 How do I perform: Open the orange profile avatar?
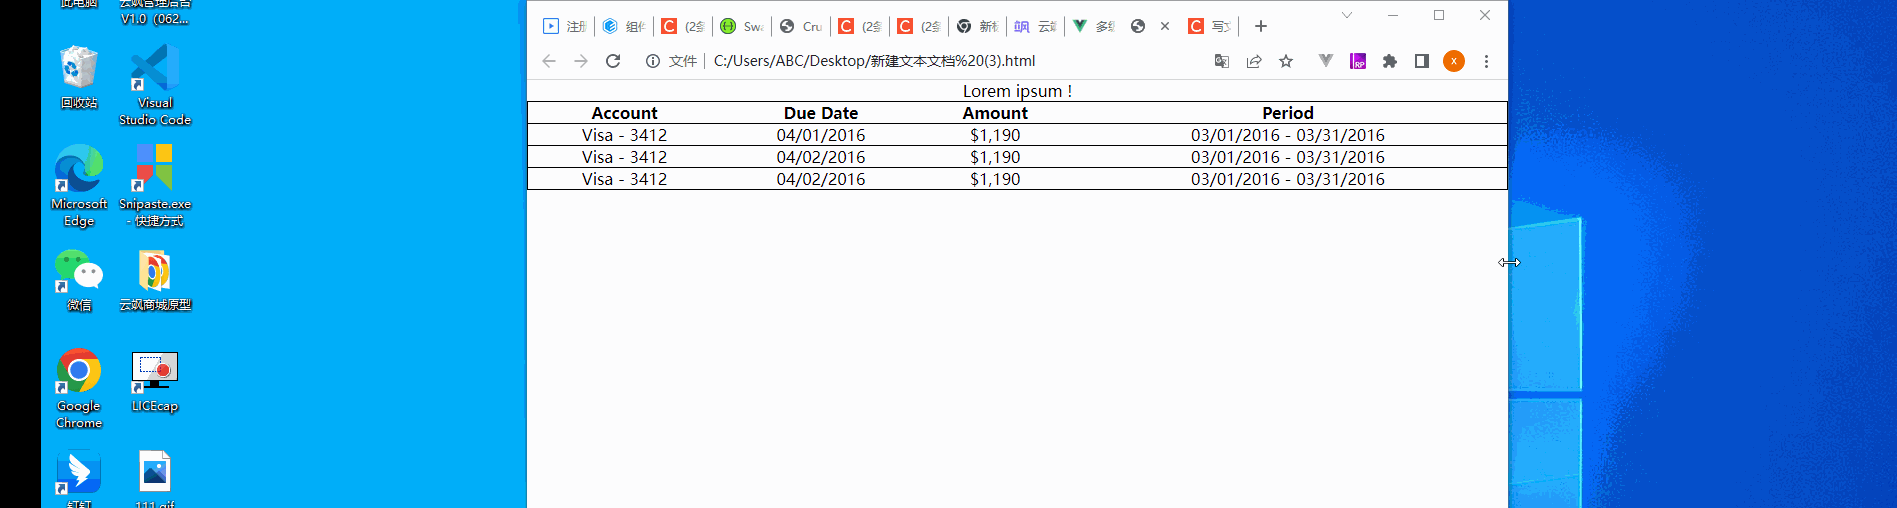1454,61
